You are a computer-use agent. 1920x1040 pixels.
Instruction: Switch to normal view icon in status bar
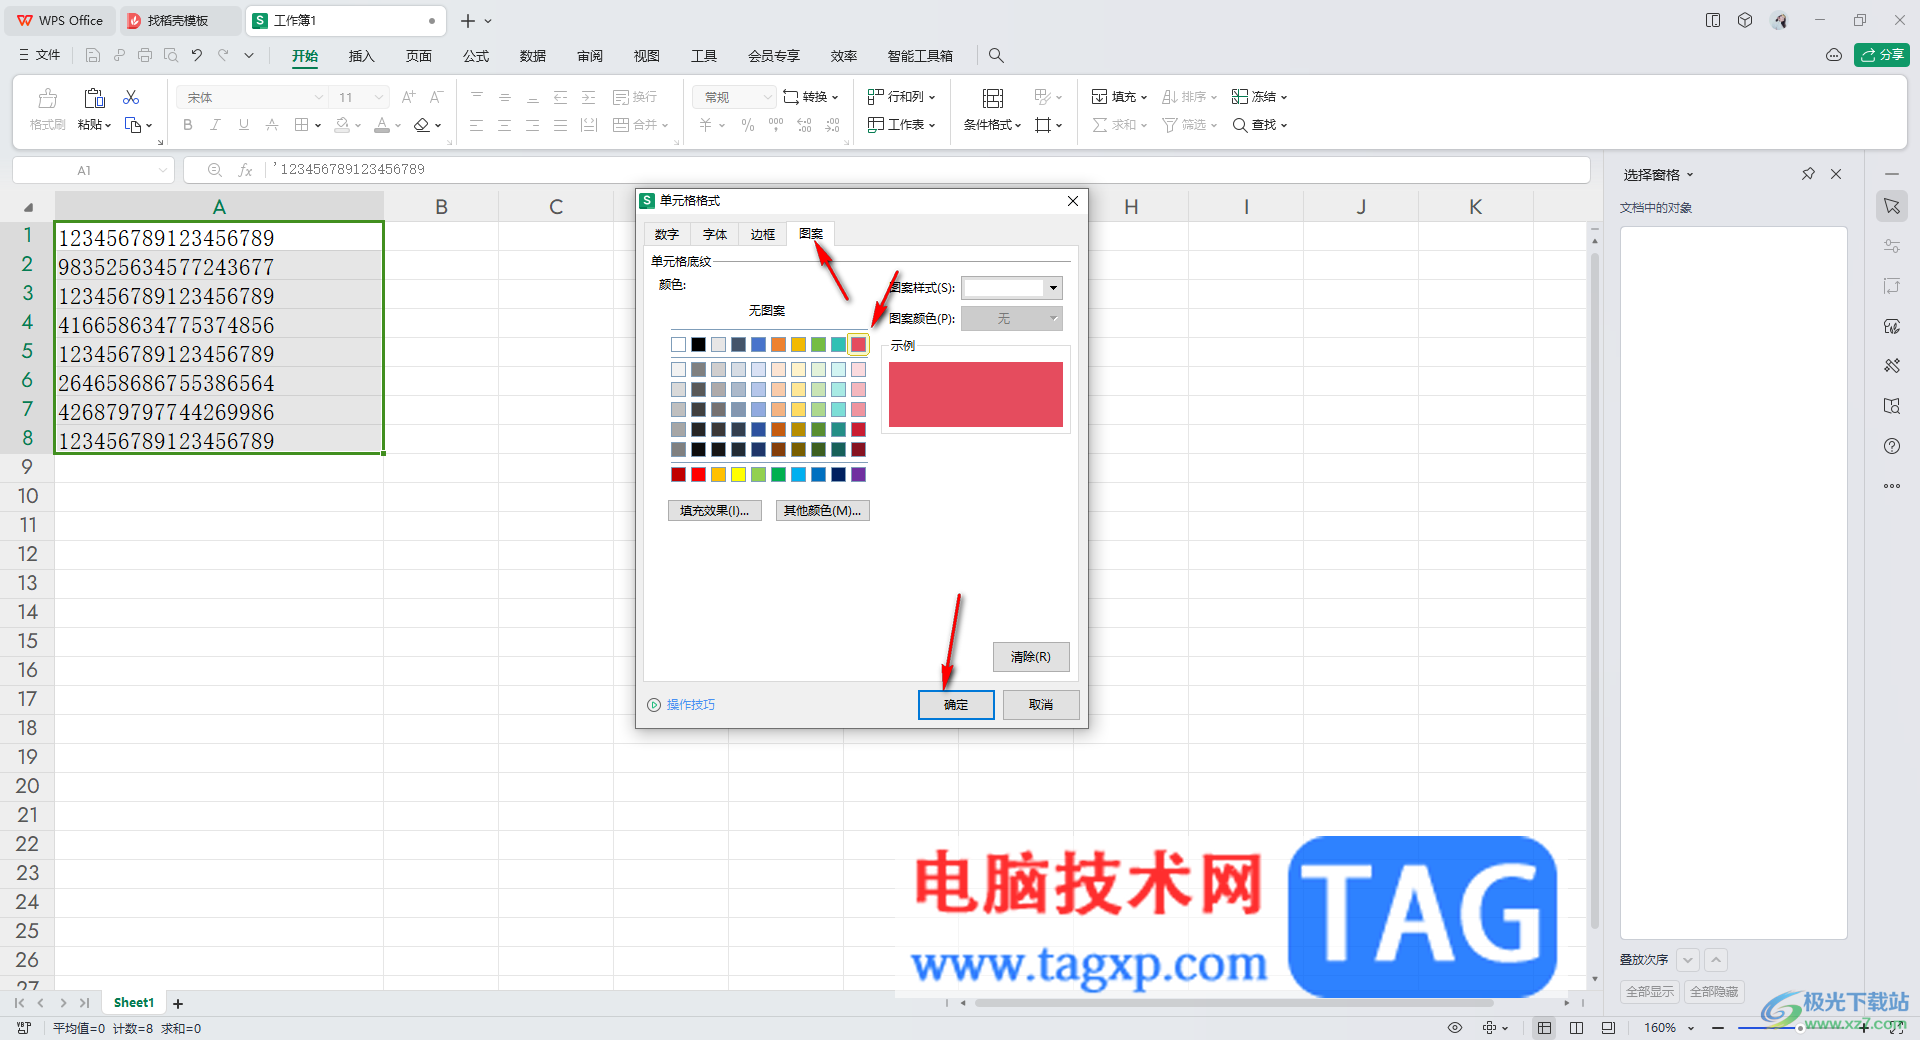click(x=1545, y=1028)
